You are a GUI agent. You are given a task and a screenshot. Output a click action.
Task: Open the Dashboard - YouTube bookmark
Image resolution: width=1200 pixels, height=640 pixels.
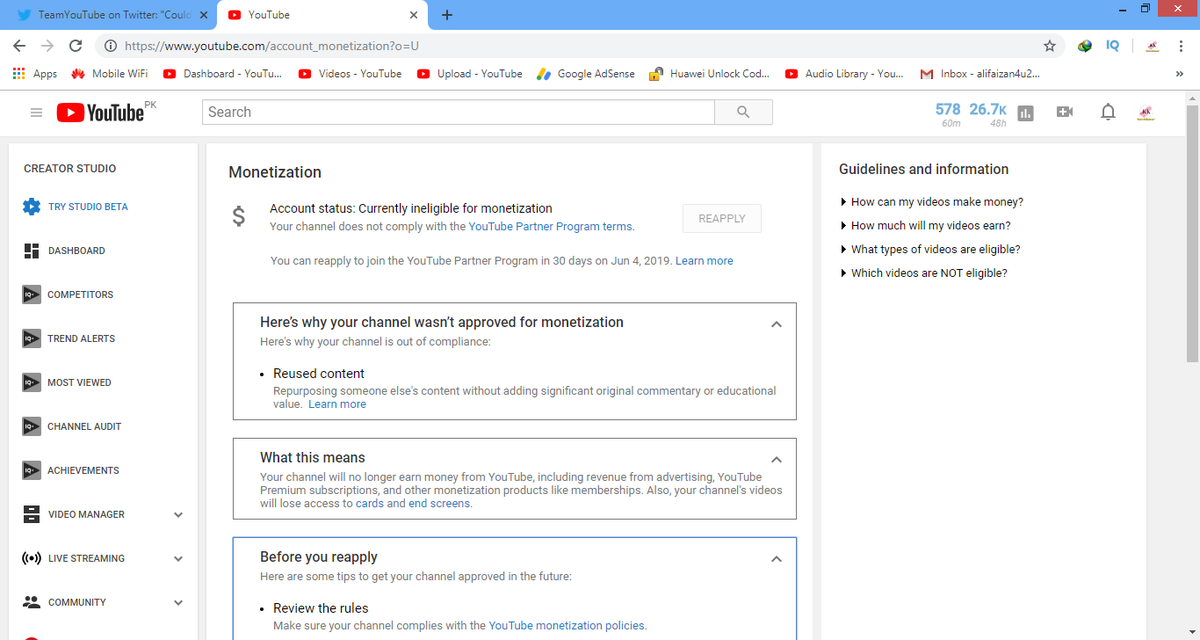coord(222,73)
